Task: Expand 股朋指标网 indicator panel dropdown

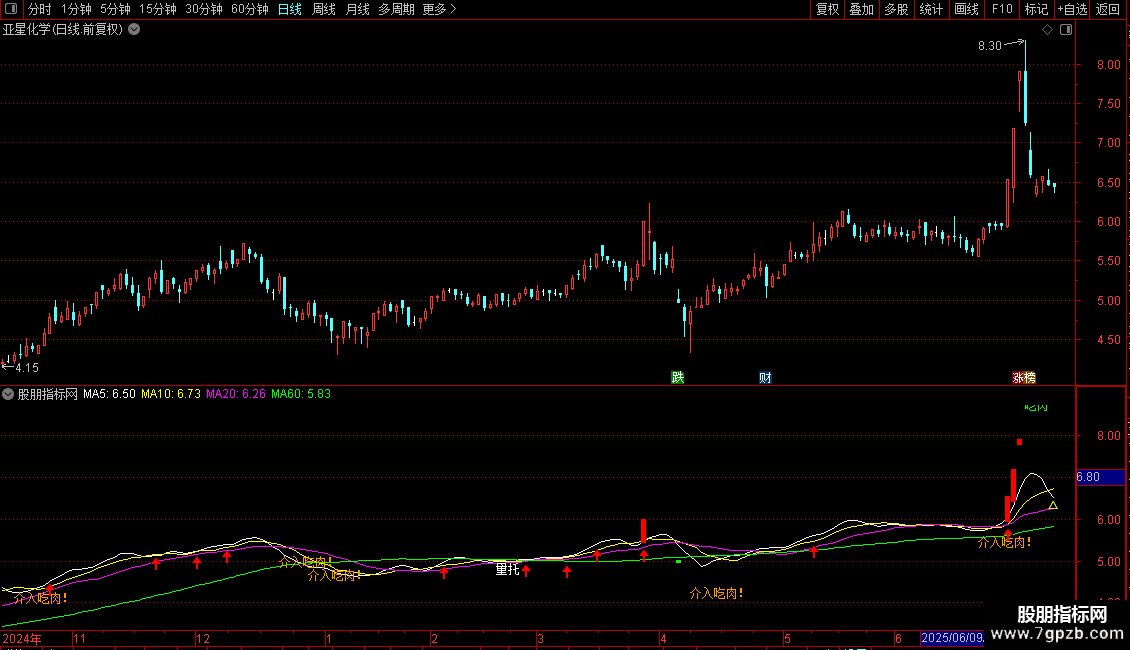Action: coord(8,394)
